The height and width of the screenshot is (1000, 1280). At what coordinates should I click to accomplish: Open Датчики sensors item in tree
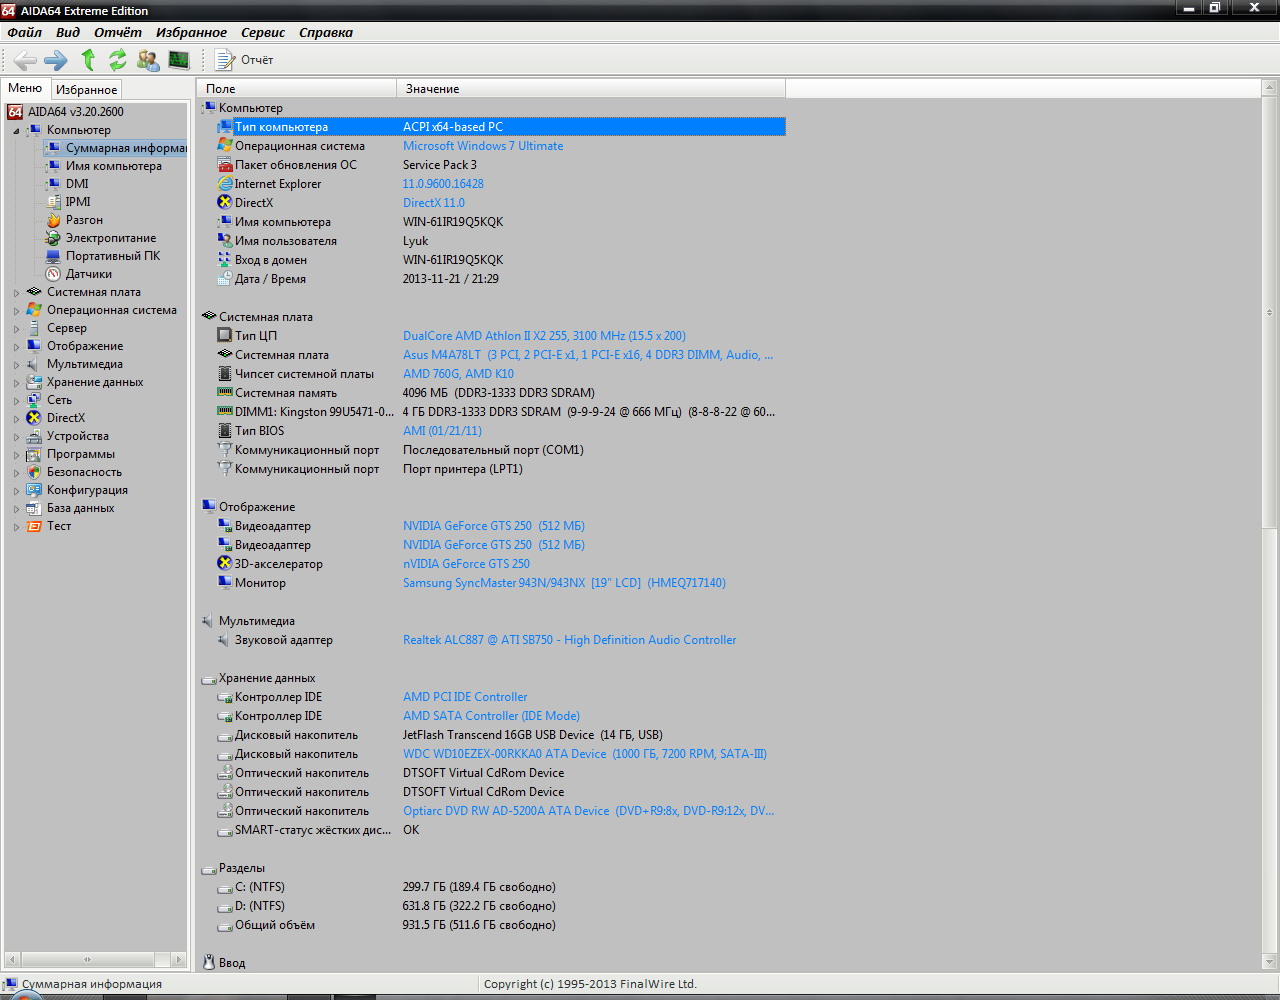(x=88, y=274)
